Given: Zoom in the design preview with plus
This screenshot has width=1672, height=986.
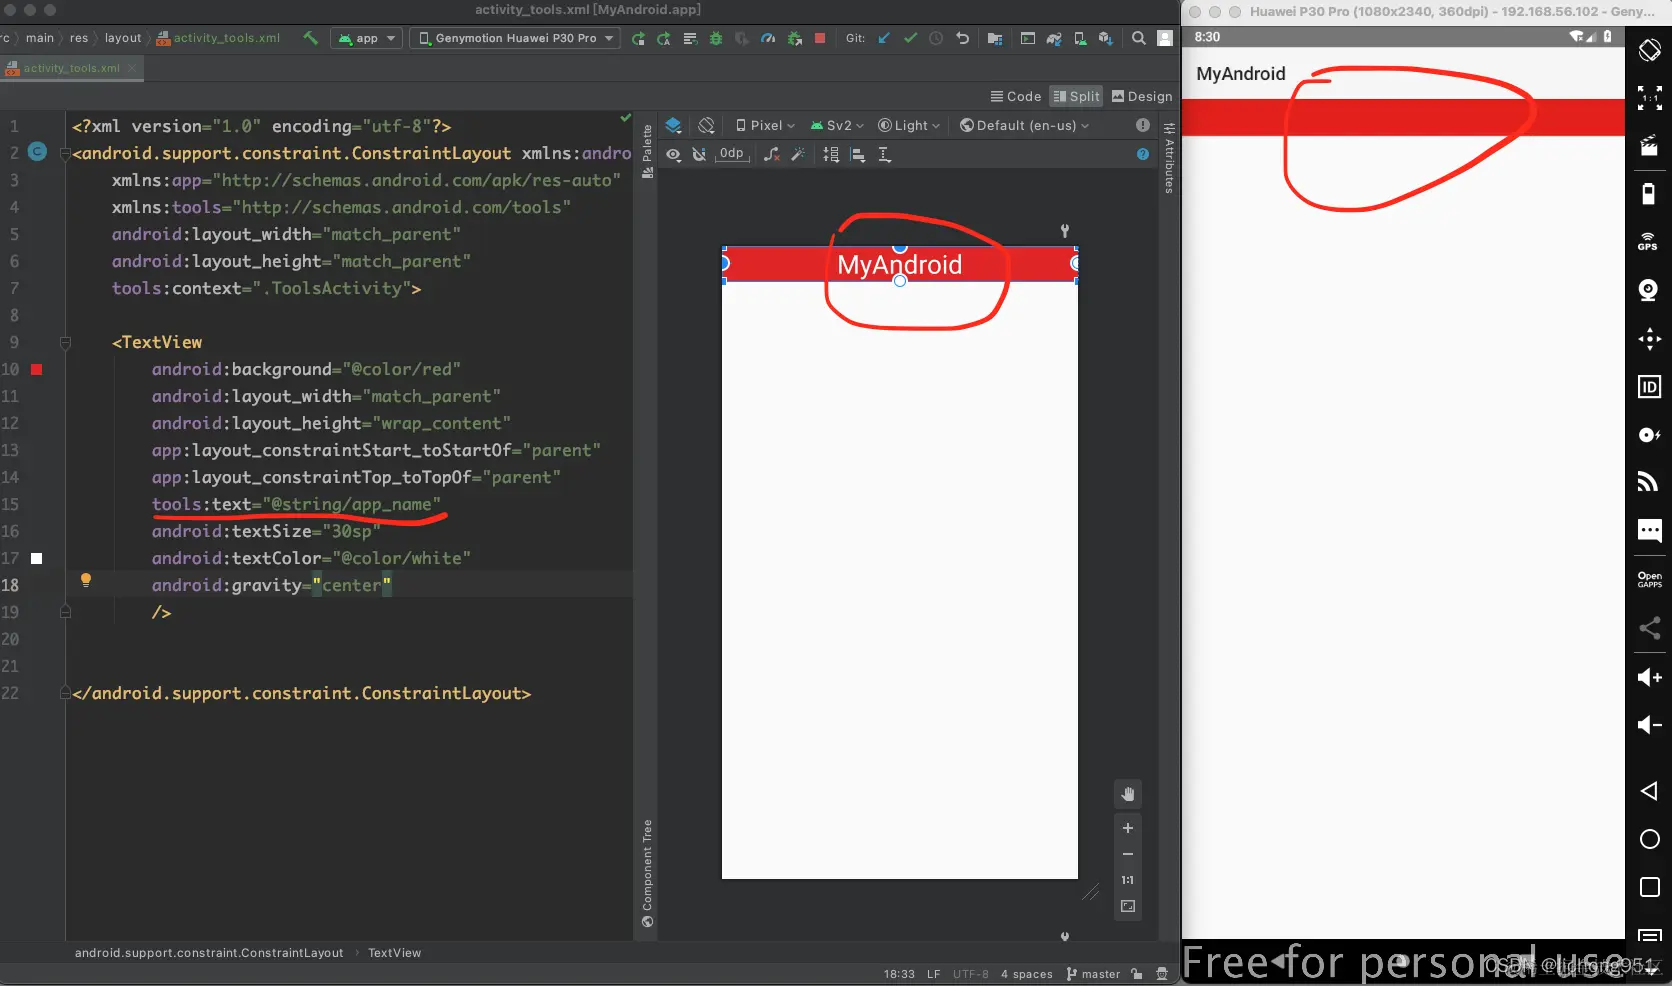Looking at the screenshot, I should click(1128, 828).
